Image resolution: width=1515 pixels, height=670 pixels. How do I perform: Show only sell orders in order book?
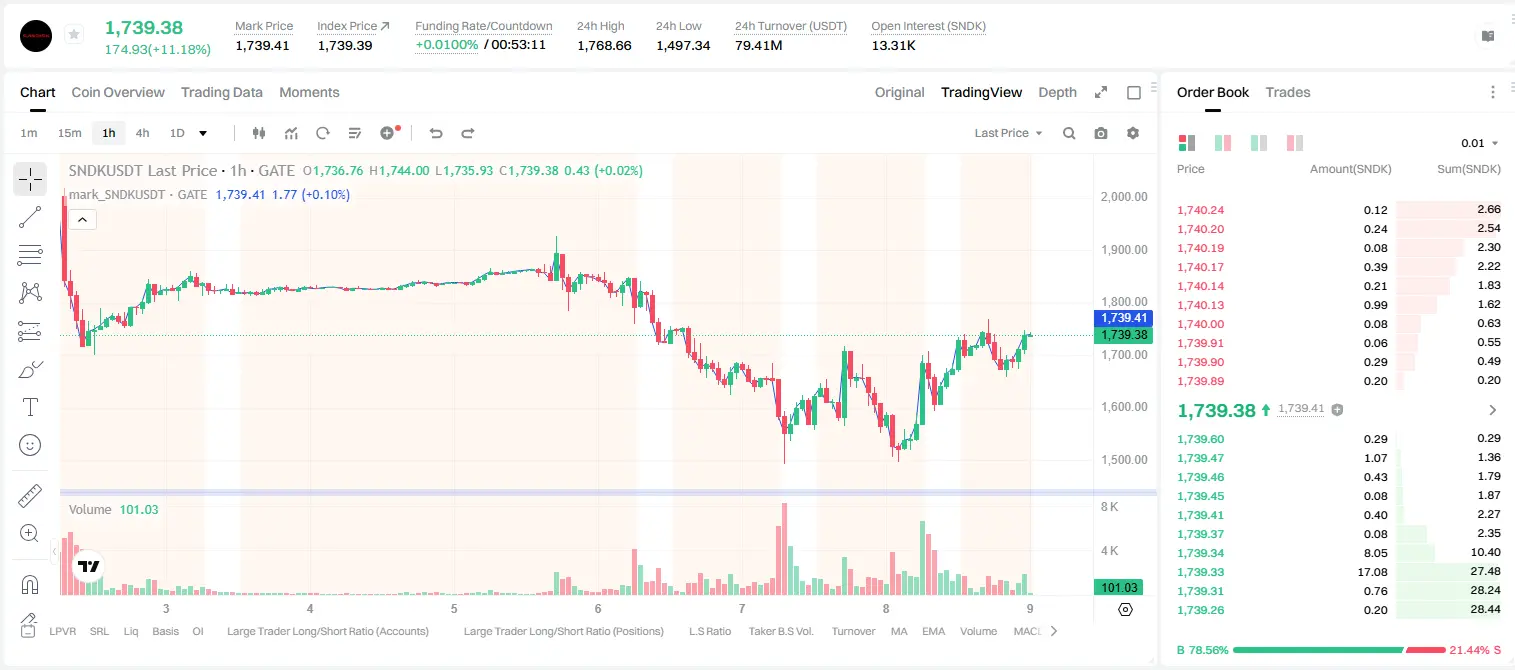[1294, 143]
